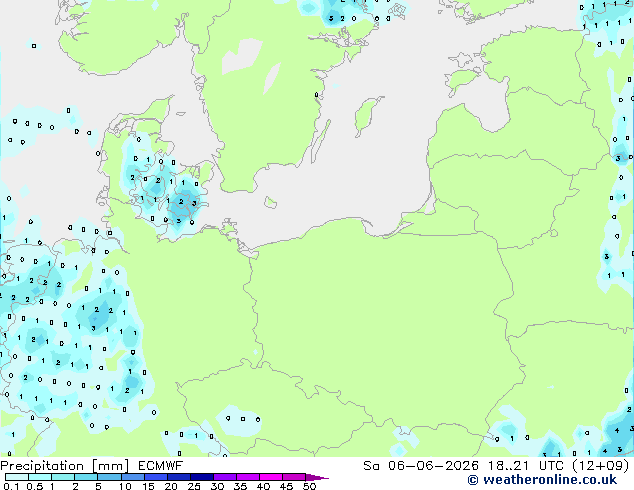Click the 20–25 mm dark blue legend swatch
This screenshot has height=490, width=634.
pos(178,477)
